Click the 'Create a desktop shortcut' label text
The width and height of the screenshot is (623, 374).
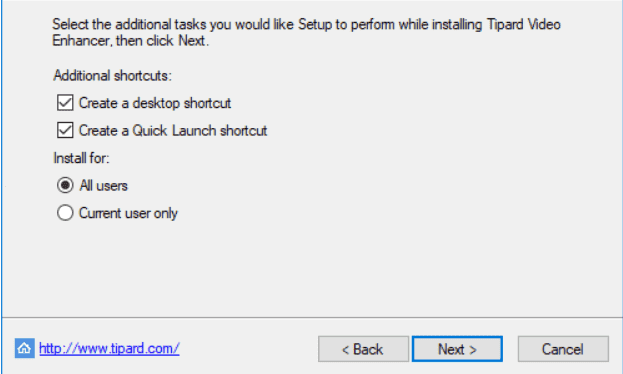[x=155, y=103]
